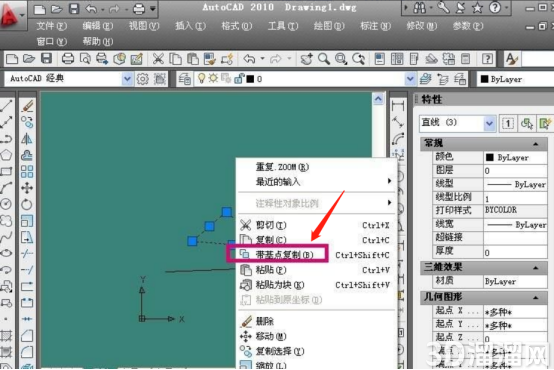Image resolution: width=554 pixels, height=370 pixels.
Task: Click the Linear dimension tool
Action: tap(398, 106)
